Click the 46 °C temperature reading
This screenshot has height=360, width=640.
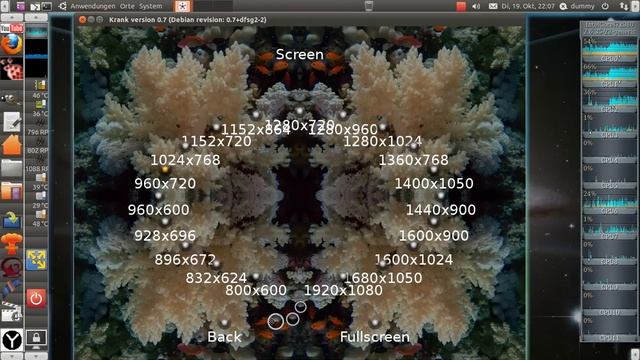pos(40,95)
